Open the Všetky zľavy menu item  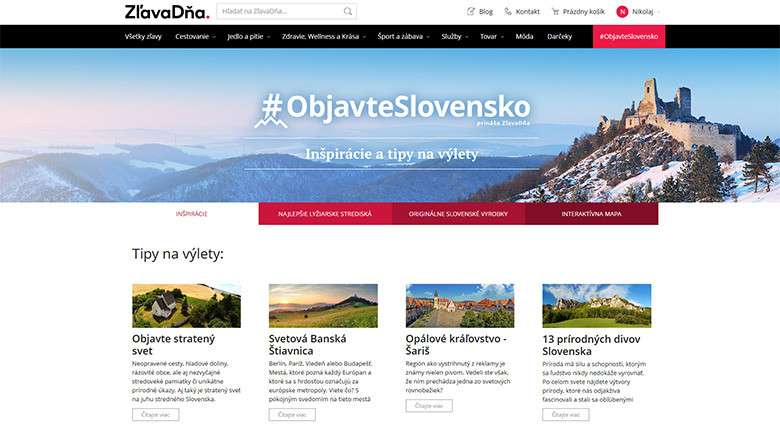click(x=143, y=36)
